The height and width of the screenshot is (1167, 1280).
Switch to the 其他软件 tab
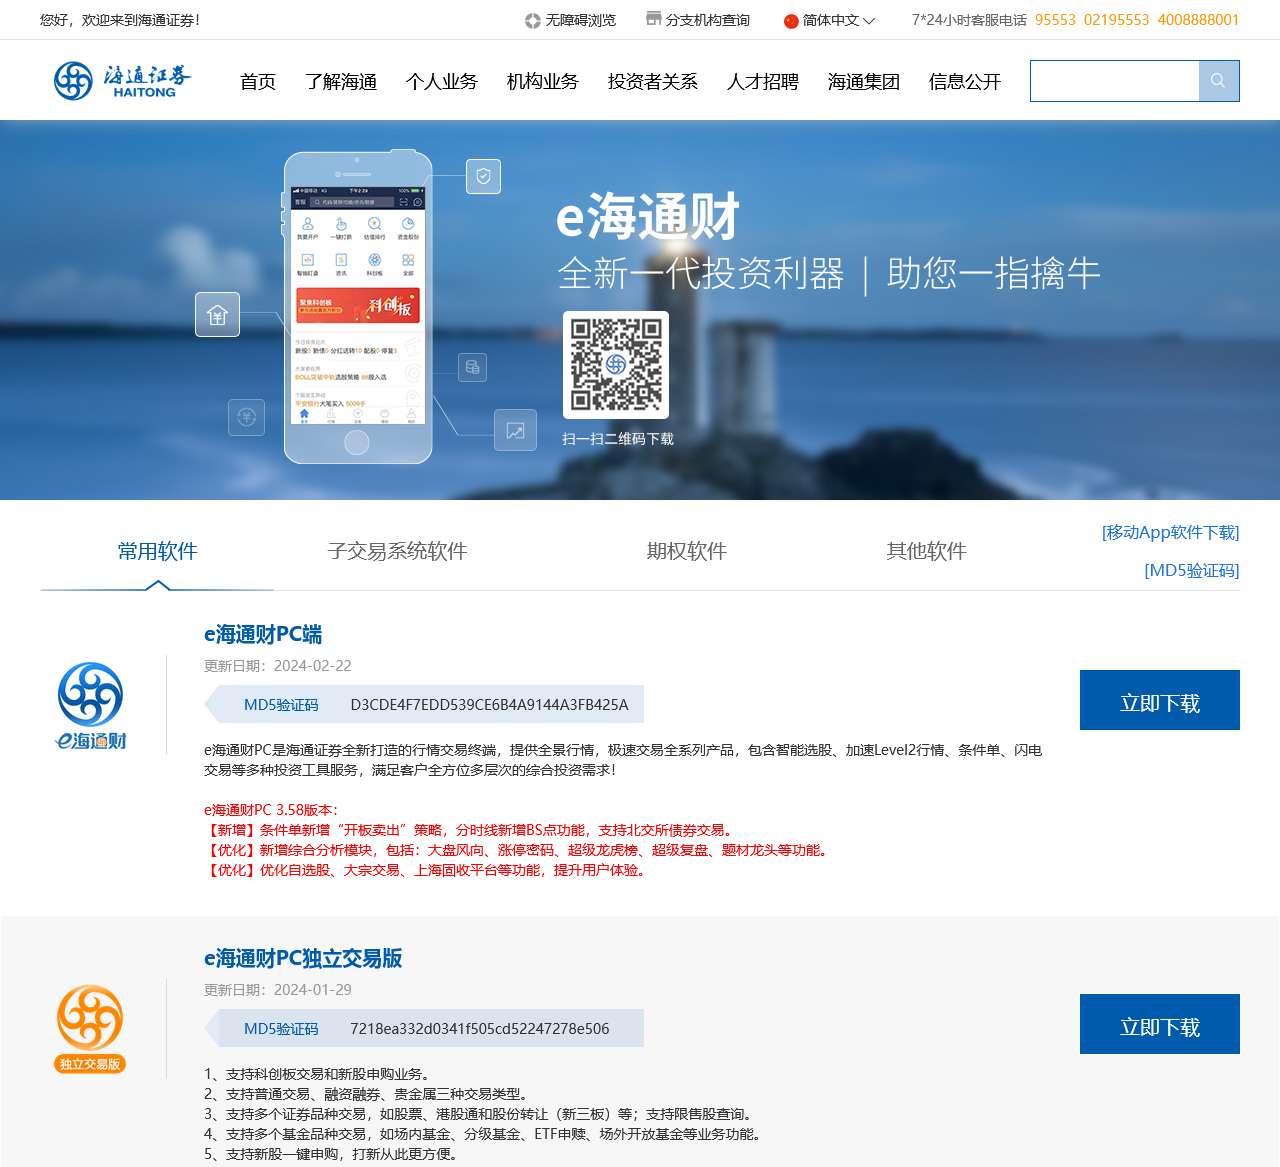(927, 551)
